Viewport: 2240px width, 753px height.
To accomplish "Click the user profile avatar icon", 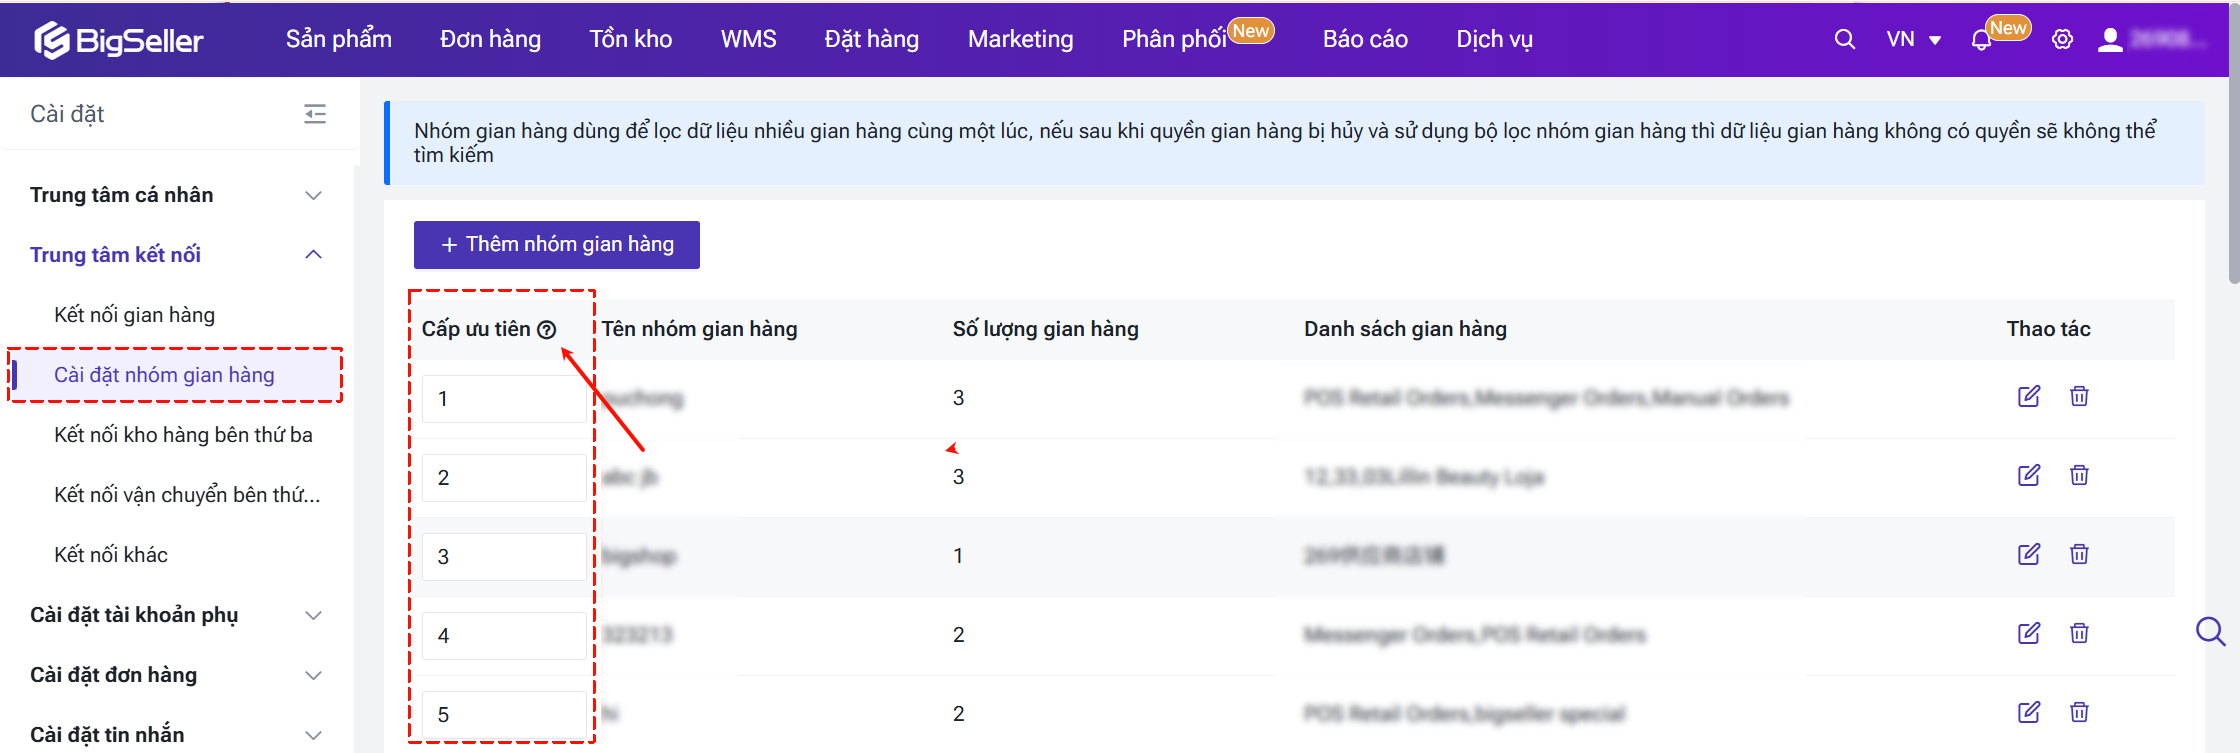I will (2110, 39).
